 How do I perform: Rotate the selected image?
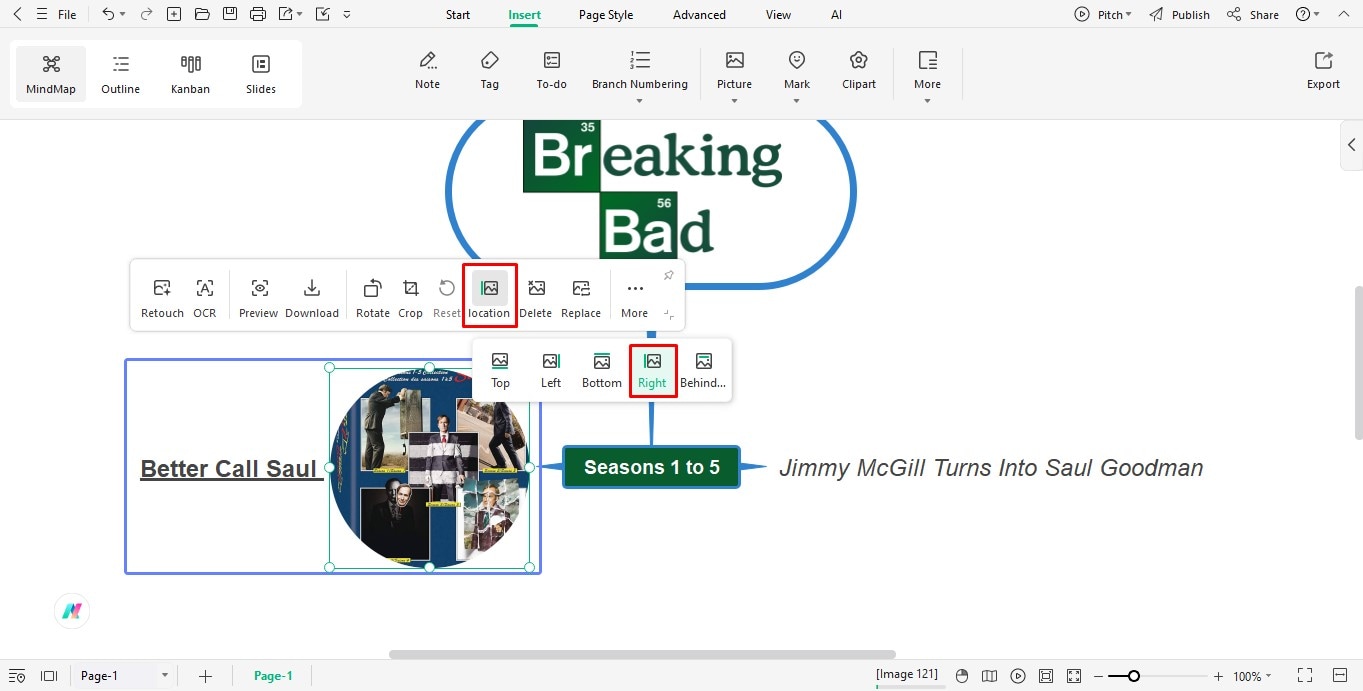(x=373, y=298)
